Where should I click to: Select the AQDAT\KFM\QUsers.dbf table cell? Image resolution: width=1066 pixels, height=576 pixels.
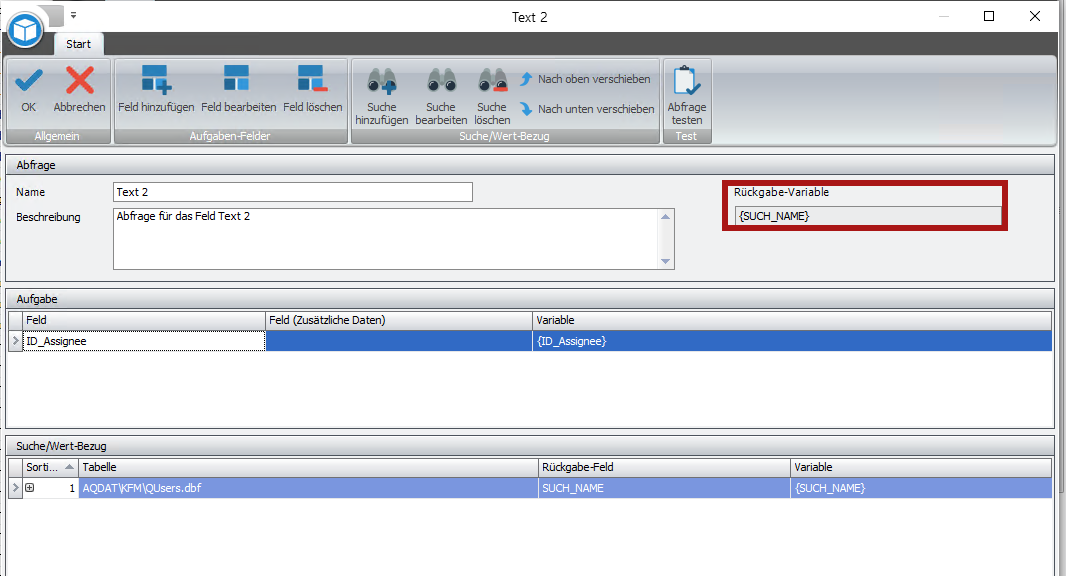pos(308,488)
